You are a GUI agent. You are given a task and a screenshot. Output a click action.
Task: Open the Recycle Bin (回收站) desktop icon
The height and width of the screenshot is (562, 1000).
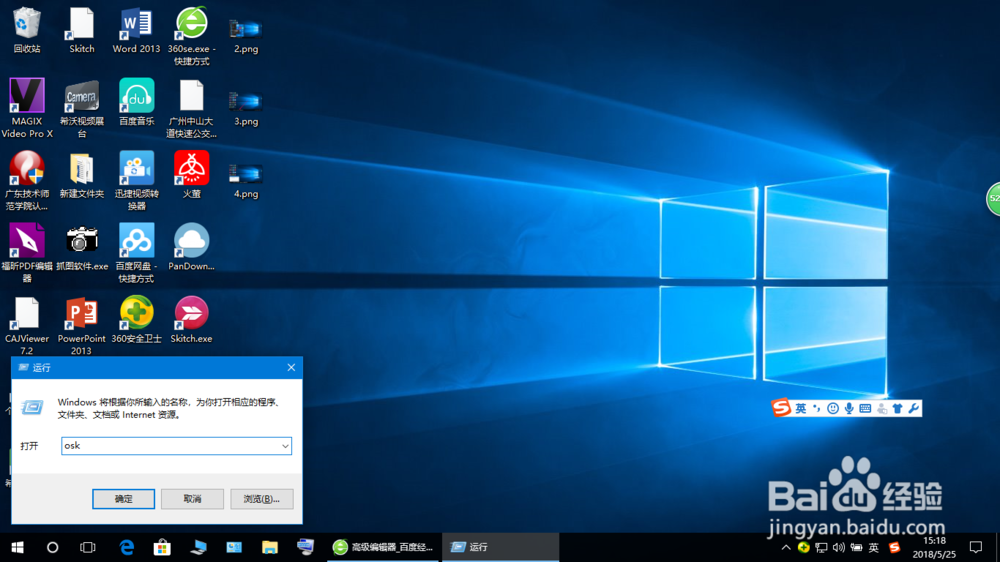[x=27, y=24]
